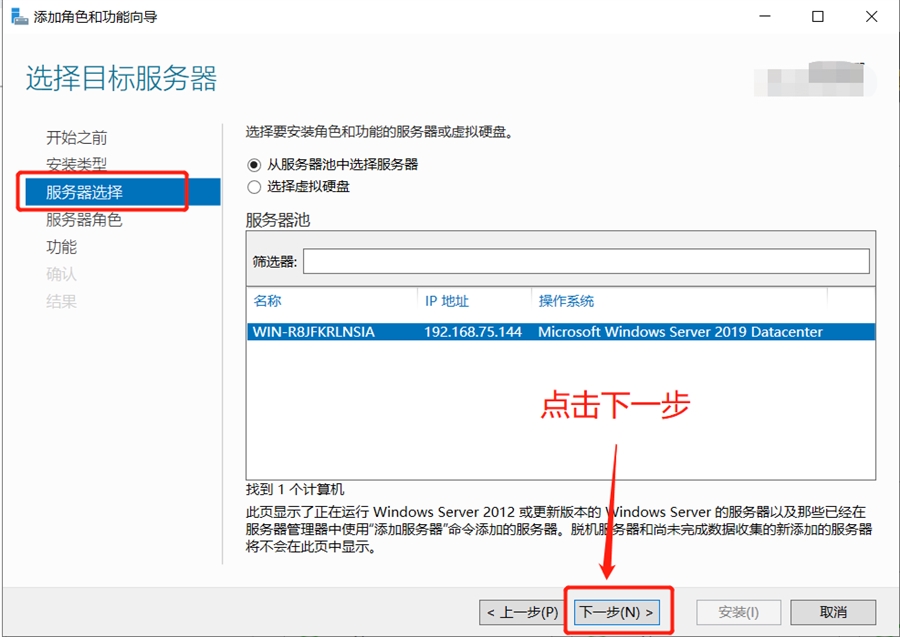Maximize the wizard window

pyautogui.click(x=818, y=17)
